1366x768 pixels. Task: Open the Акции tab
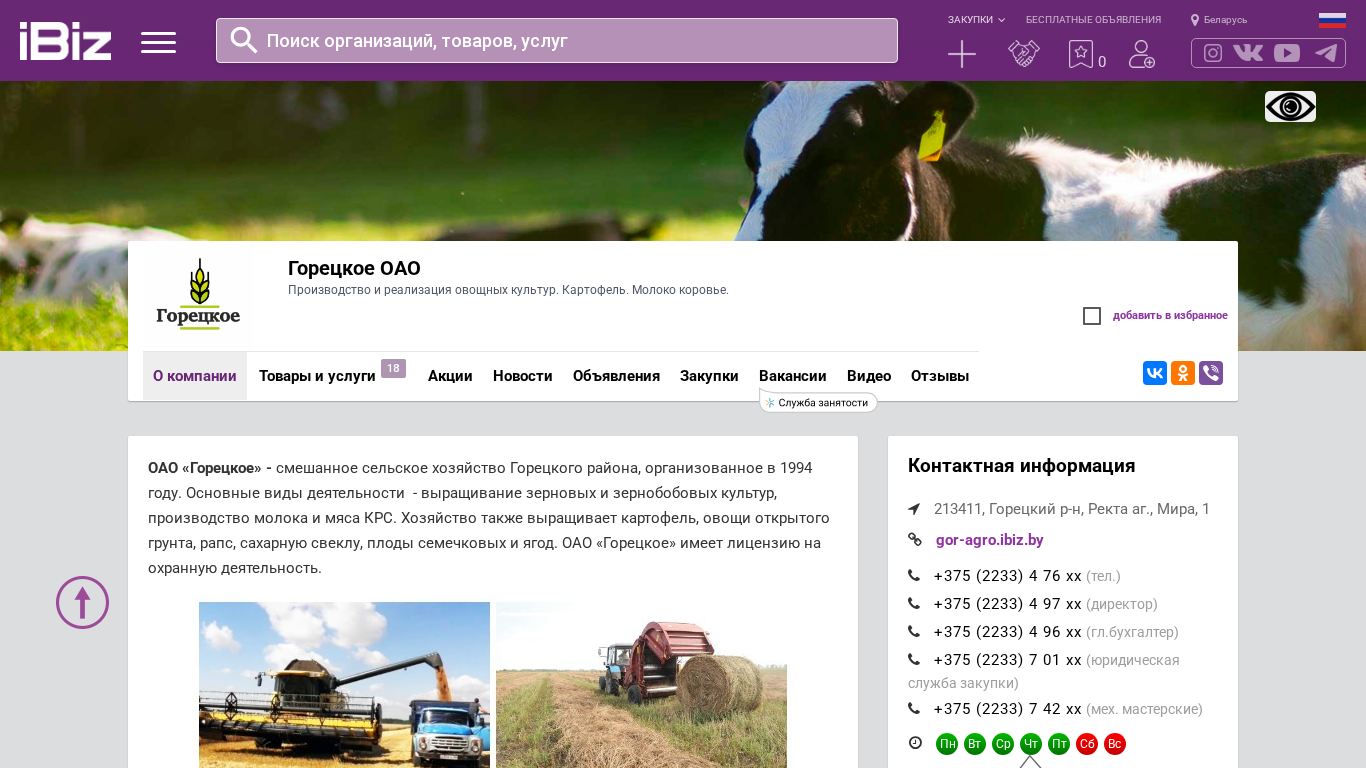pos(450,376)
